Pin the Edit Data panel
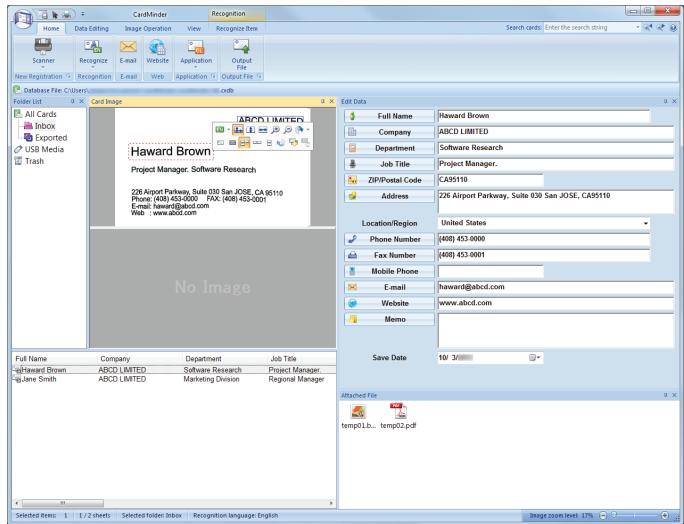This screenshot has height=524, width=684. tap(665, 101)
